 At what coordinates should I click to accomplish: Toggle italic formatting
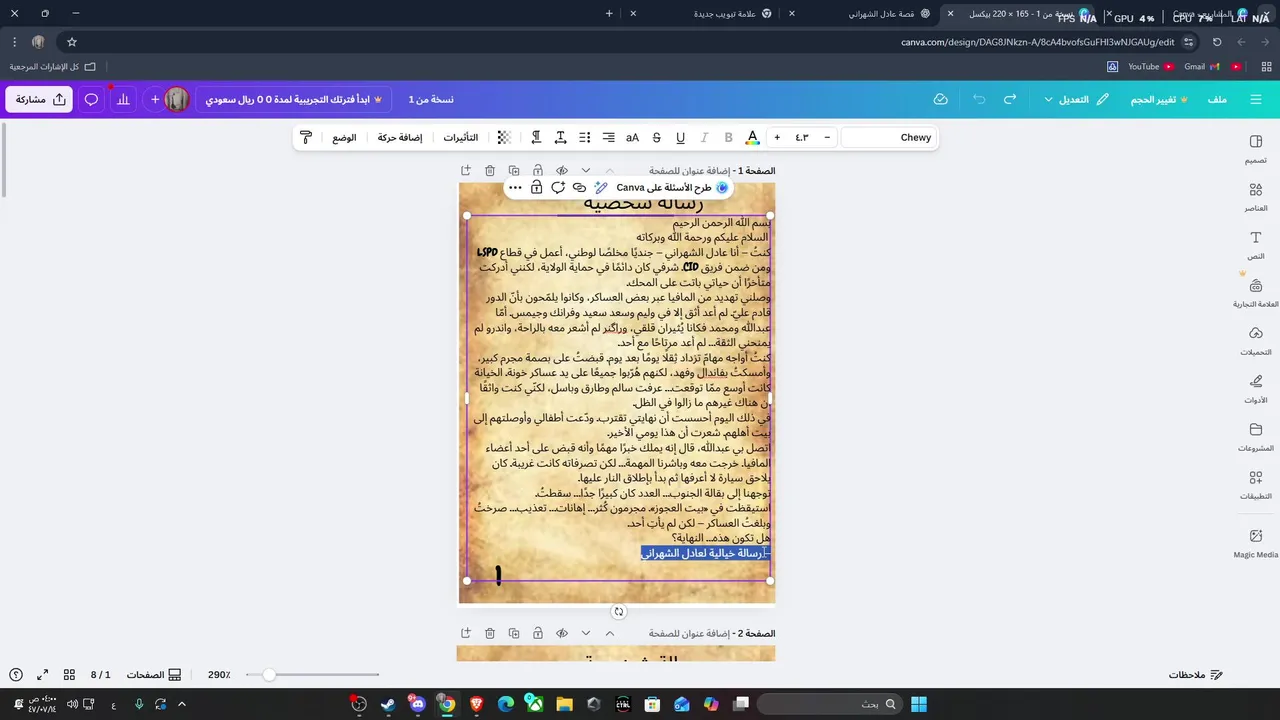704,137
